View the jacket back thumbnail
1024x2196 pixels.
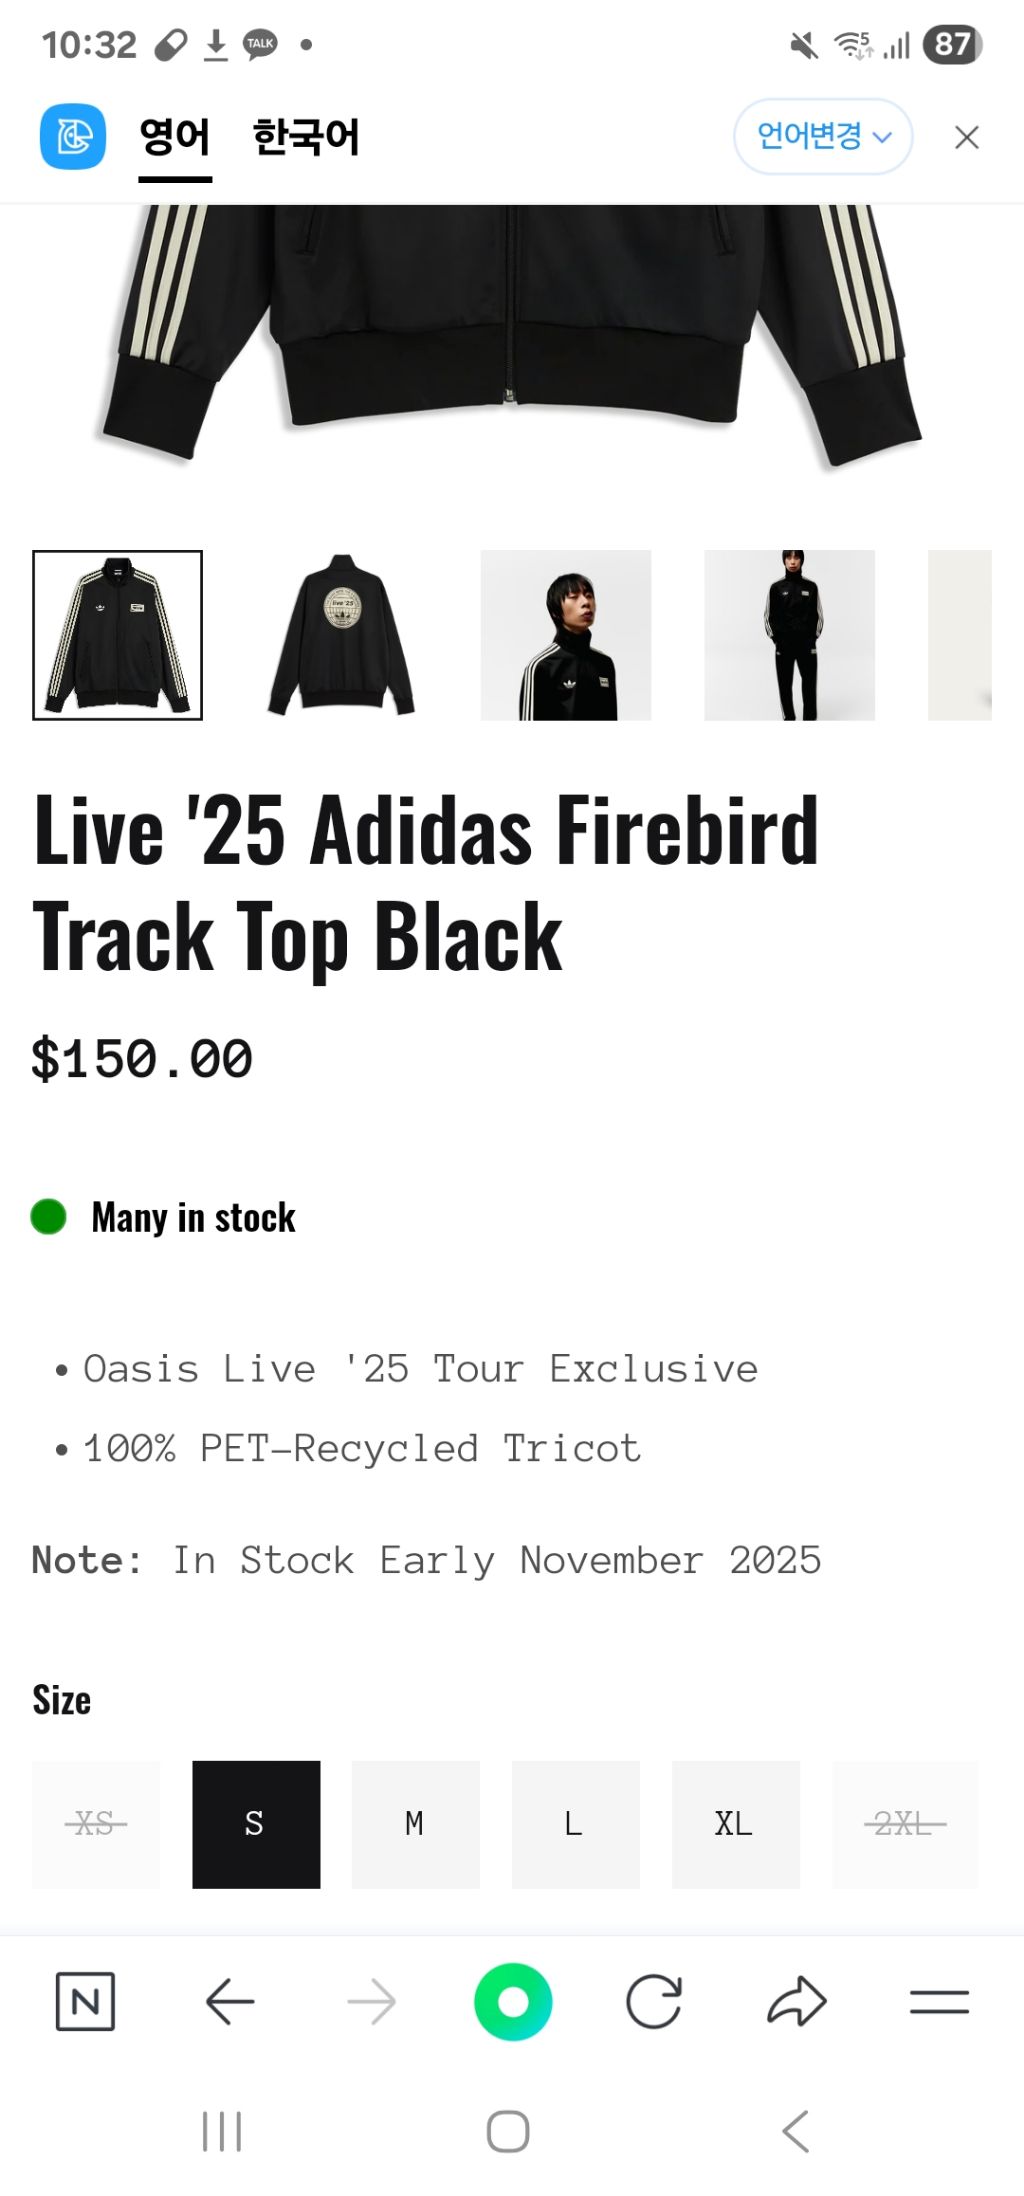pyautogui.click(x=342, y=635)
